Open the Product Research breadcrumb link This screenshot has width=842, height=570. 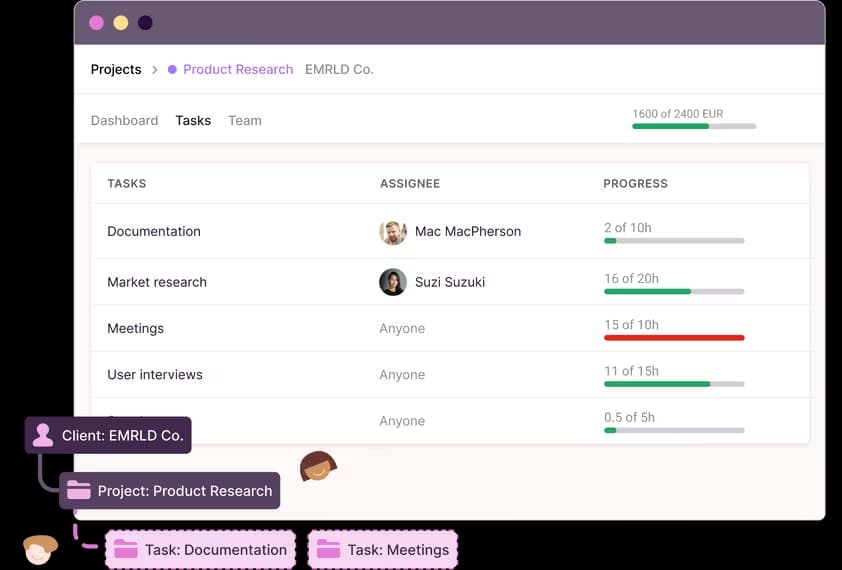coord(238,70)
